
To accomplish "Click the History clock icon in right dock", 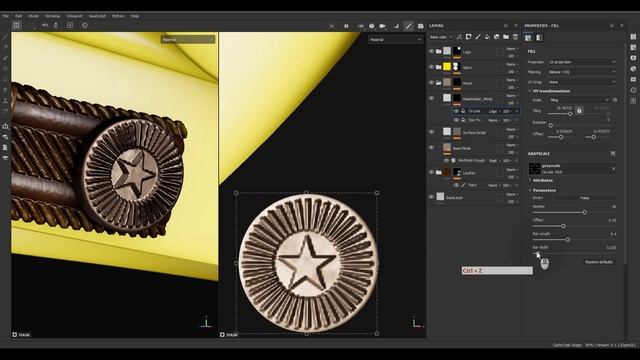I will tap(633, 90).
